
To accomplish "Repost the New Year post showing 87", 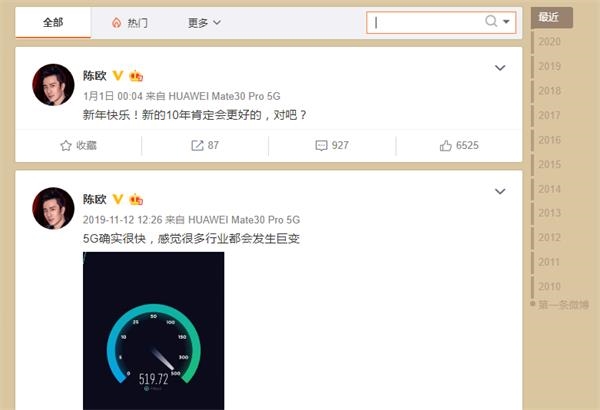I will tap(205, 145).
